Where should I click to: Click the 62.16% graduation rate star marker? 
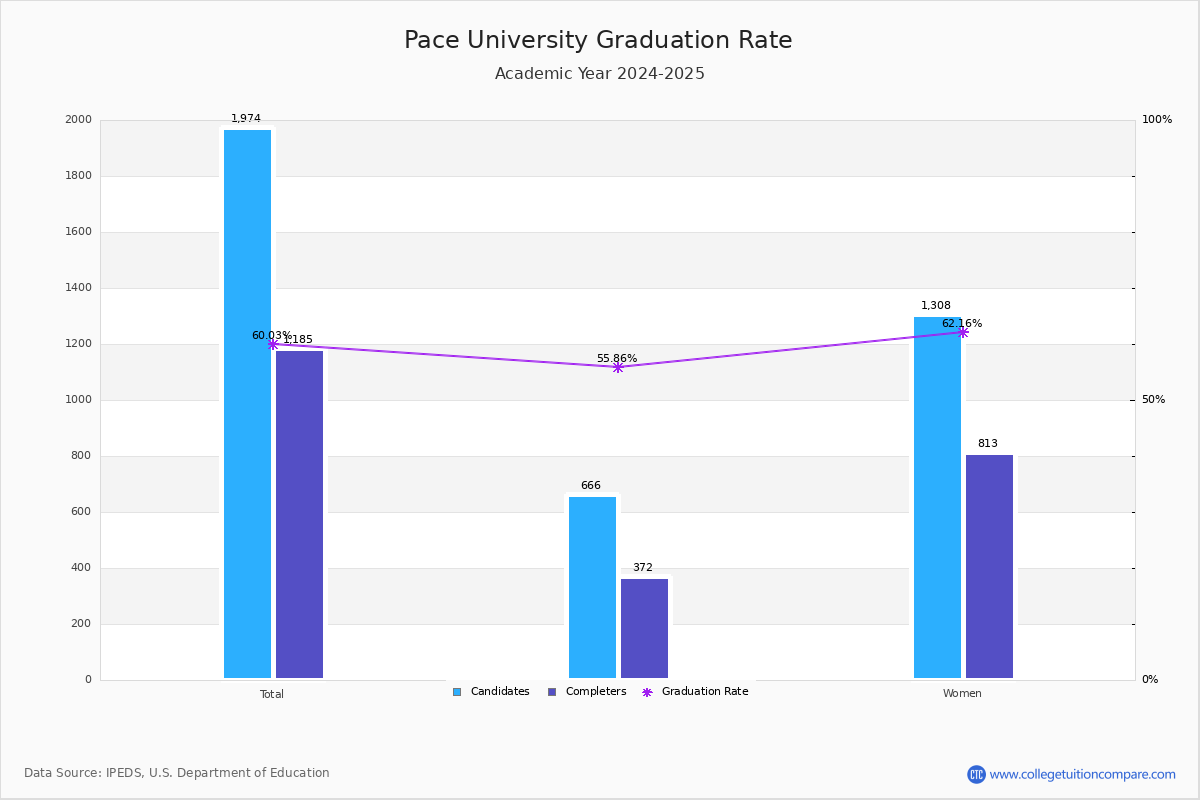point(962,332)
